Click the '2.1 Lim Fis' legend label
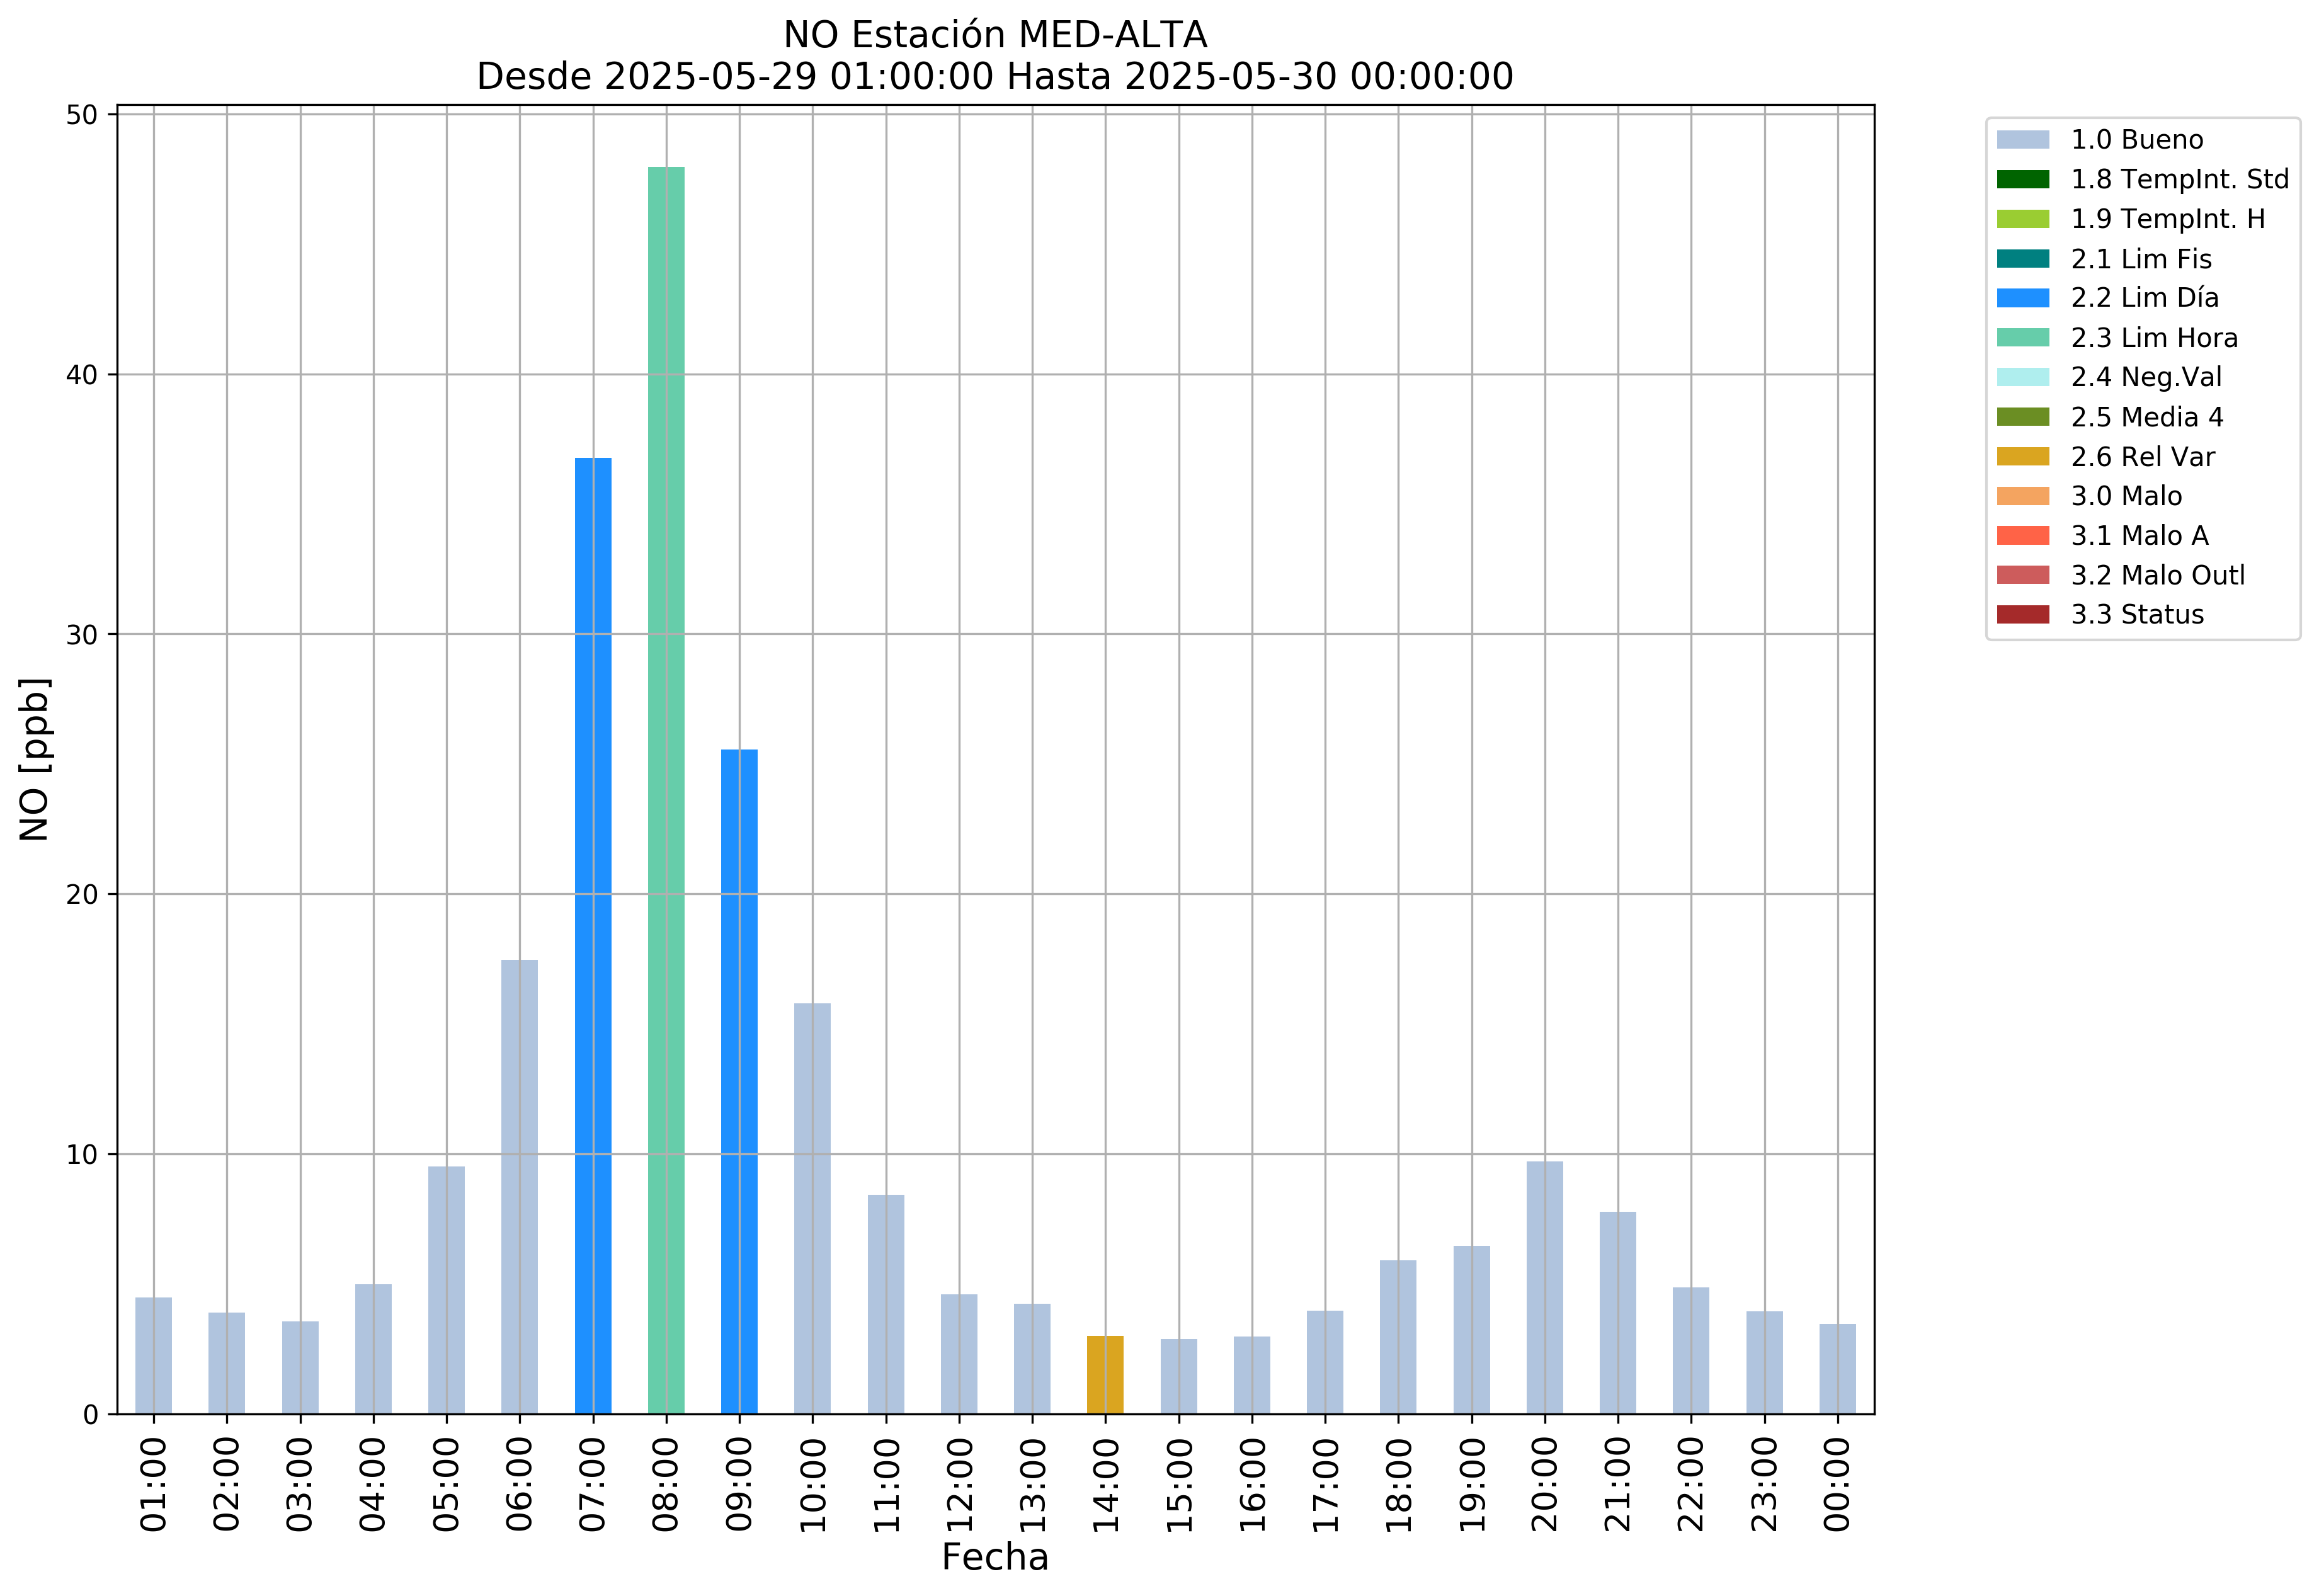Viewport: 2319px width, 1596px height. [2141, 259]
